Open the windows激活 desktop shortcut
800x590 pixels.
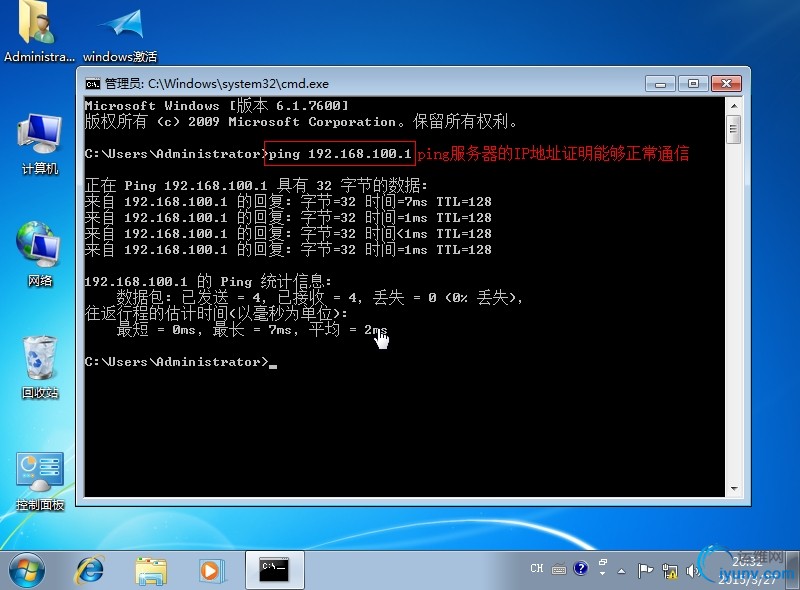pos(120,32)
